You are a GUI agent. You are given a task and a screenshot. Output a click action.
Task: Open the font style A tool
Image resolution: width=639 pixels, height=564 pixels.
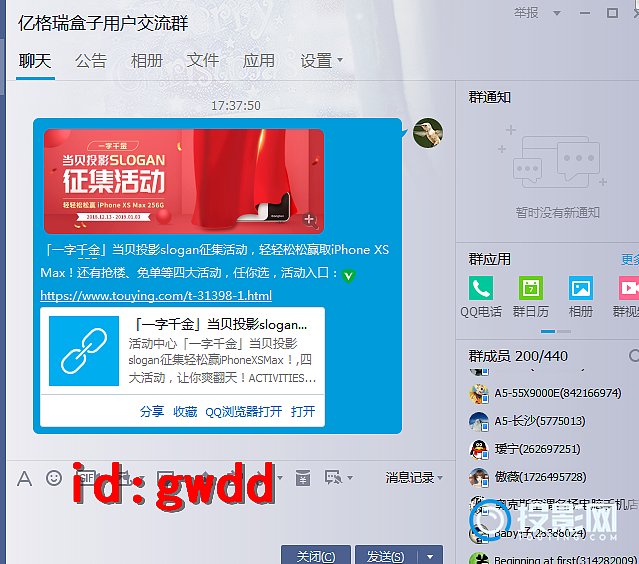[24, 478]
